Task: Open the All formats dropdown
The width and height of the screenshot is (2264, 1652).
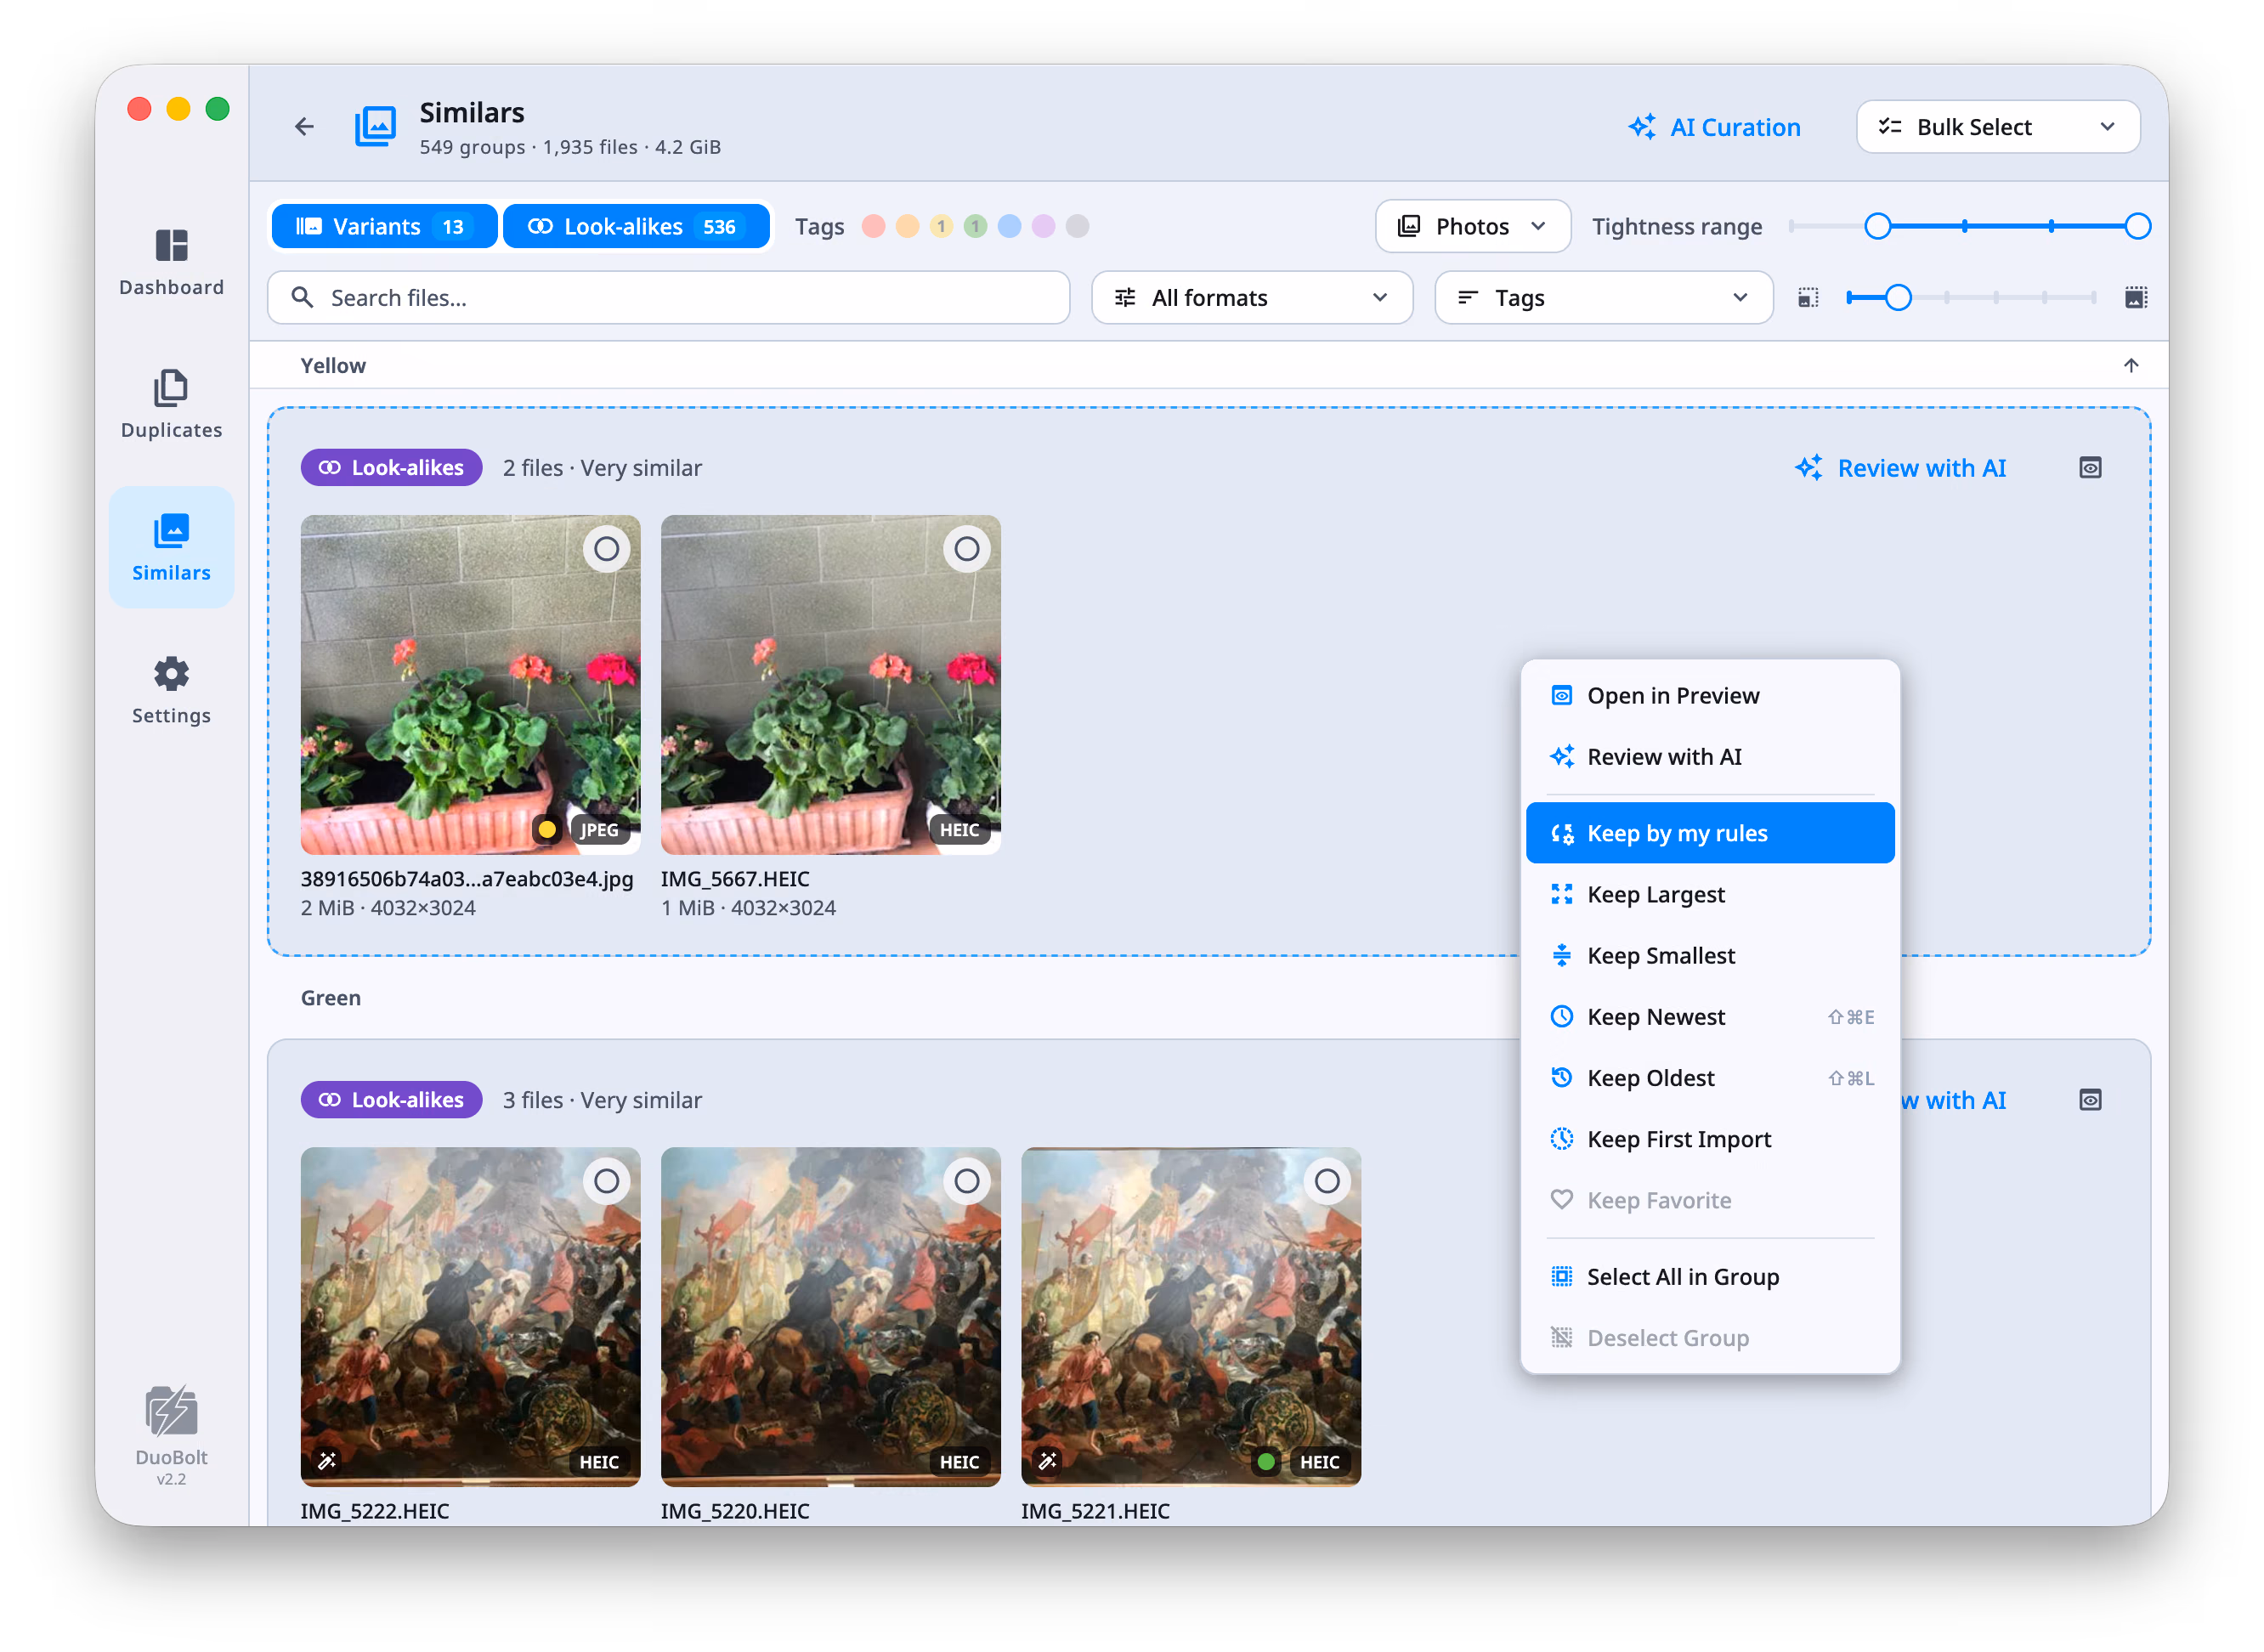Action: 1251,297
